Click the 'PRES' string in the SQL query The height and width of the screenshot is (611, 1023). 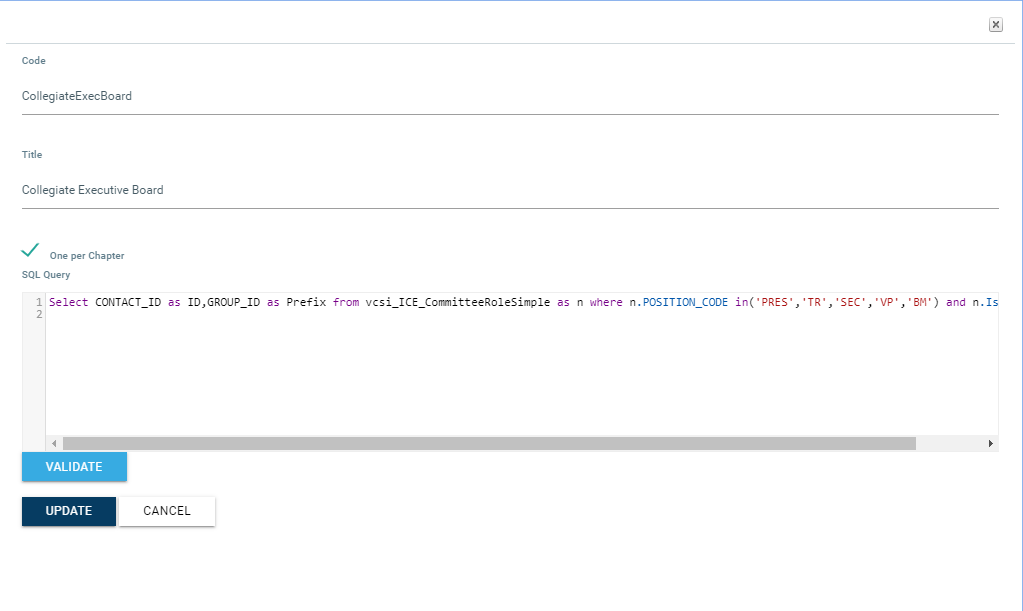[x=772, y=302]
